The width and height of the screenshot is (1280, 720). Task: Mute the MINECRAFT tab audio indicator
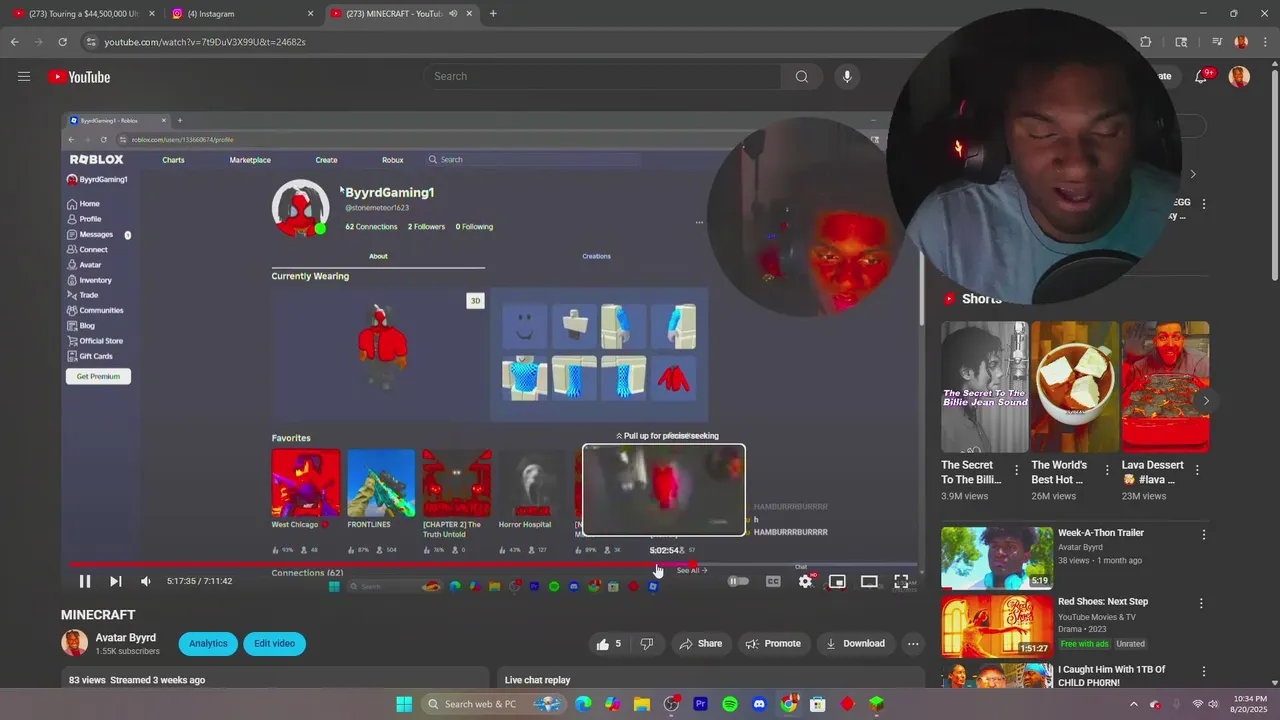point(453,14)
